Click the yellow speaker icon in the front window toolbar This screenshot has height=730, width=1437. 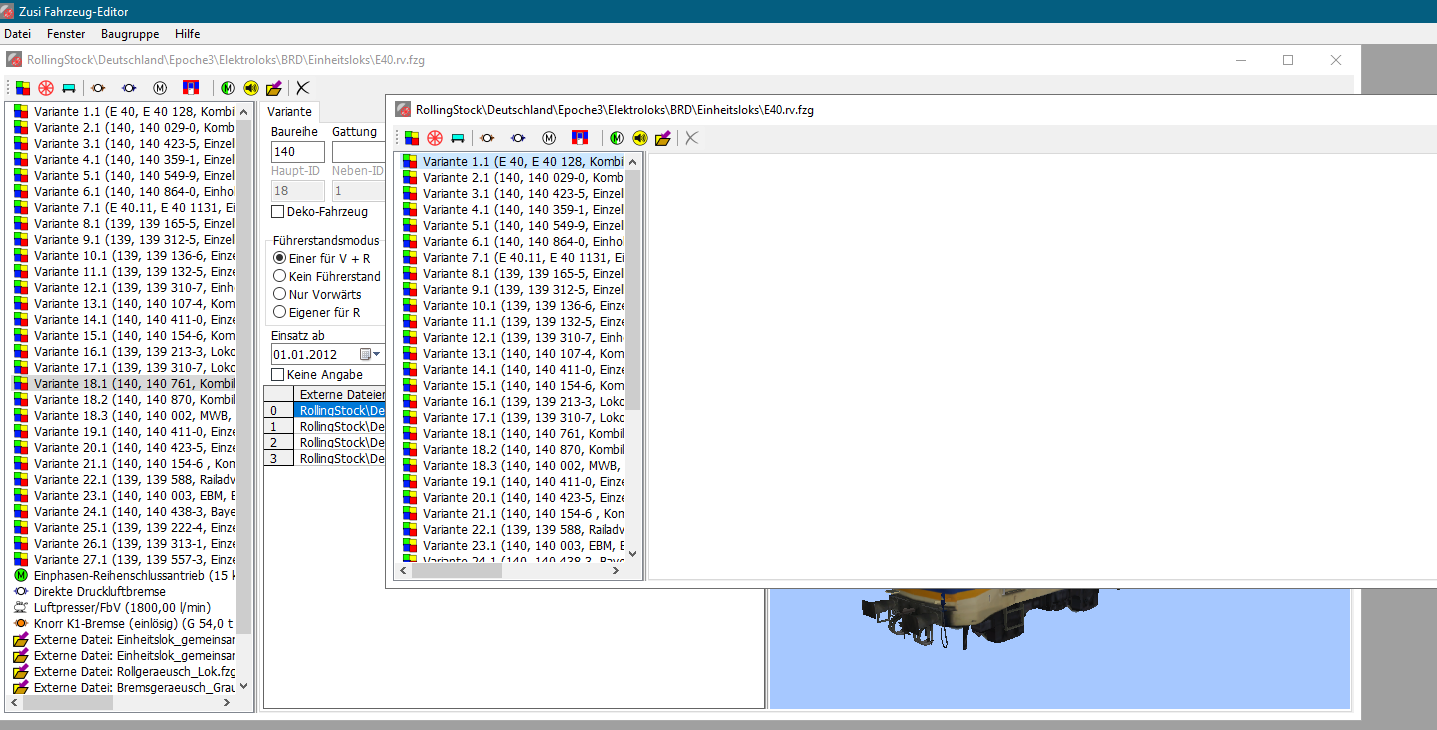click(x=640, y=138)
